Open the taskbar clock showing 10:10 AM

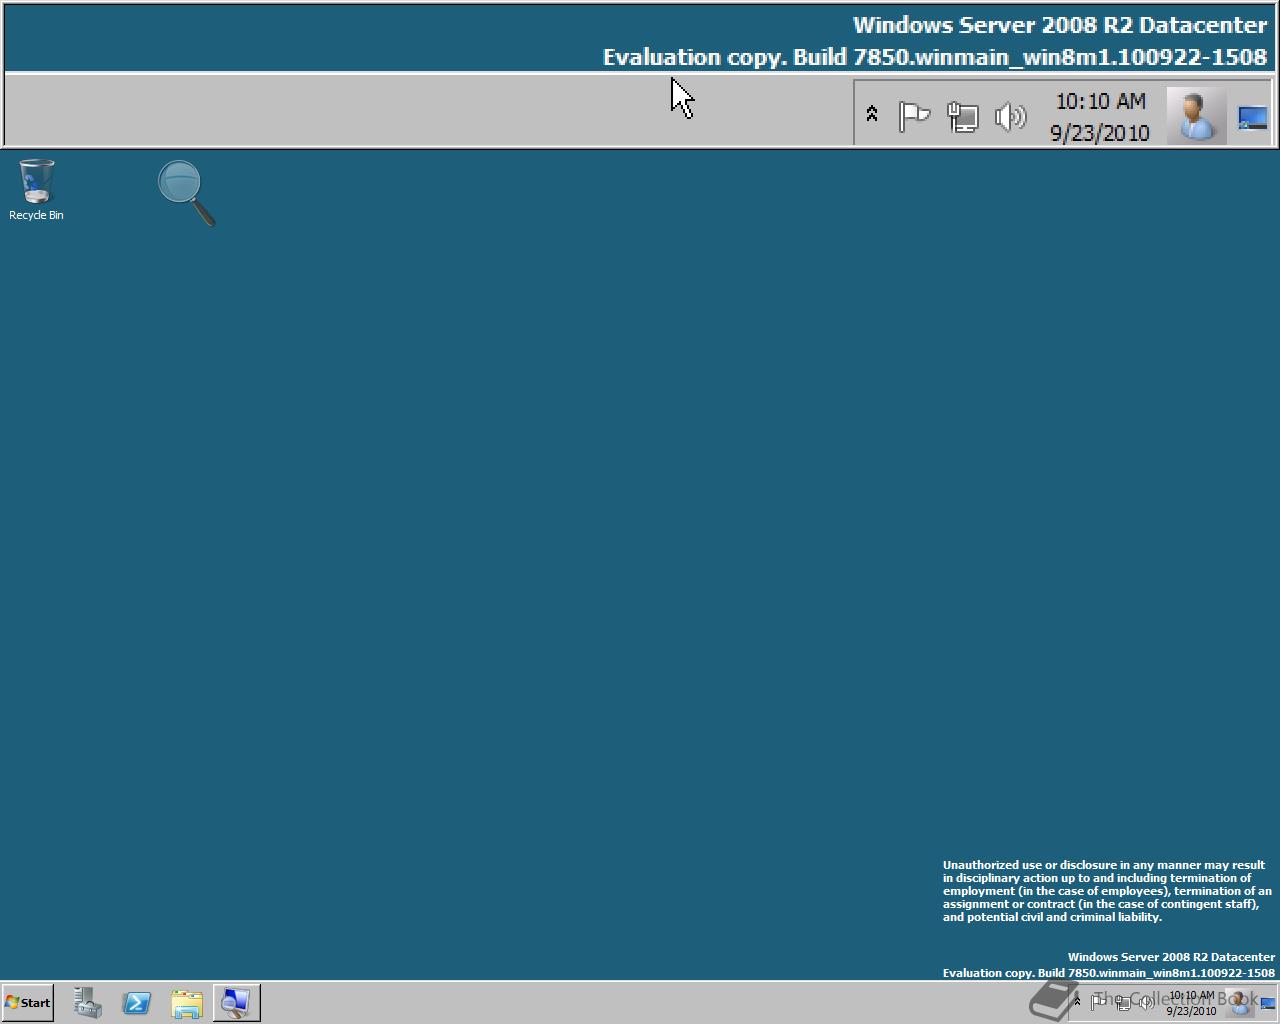[1191, 1003]
